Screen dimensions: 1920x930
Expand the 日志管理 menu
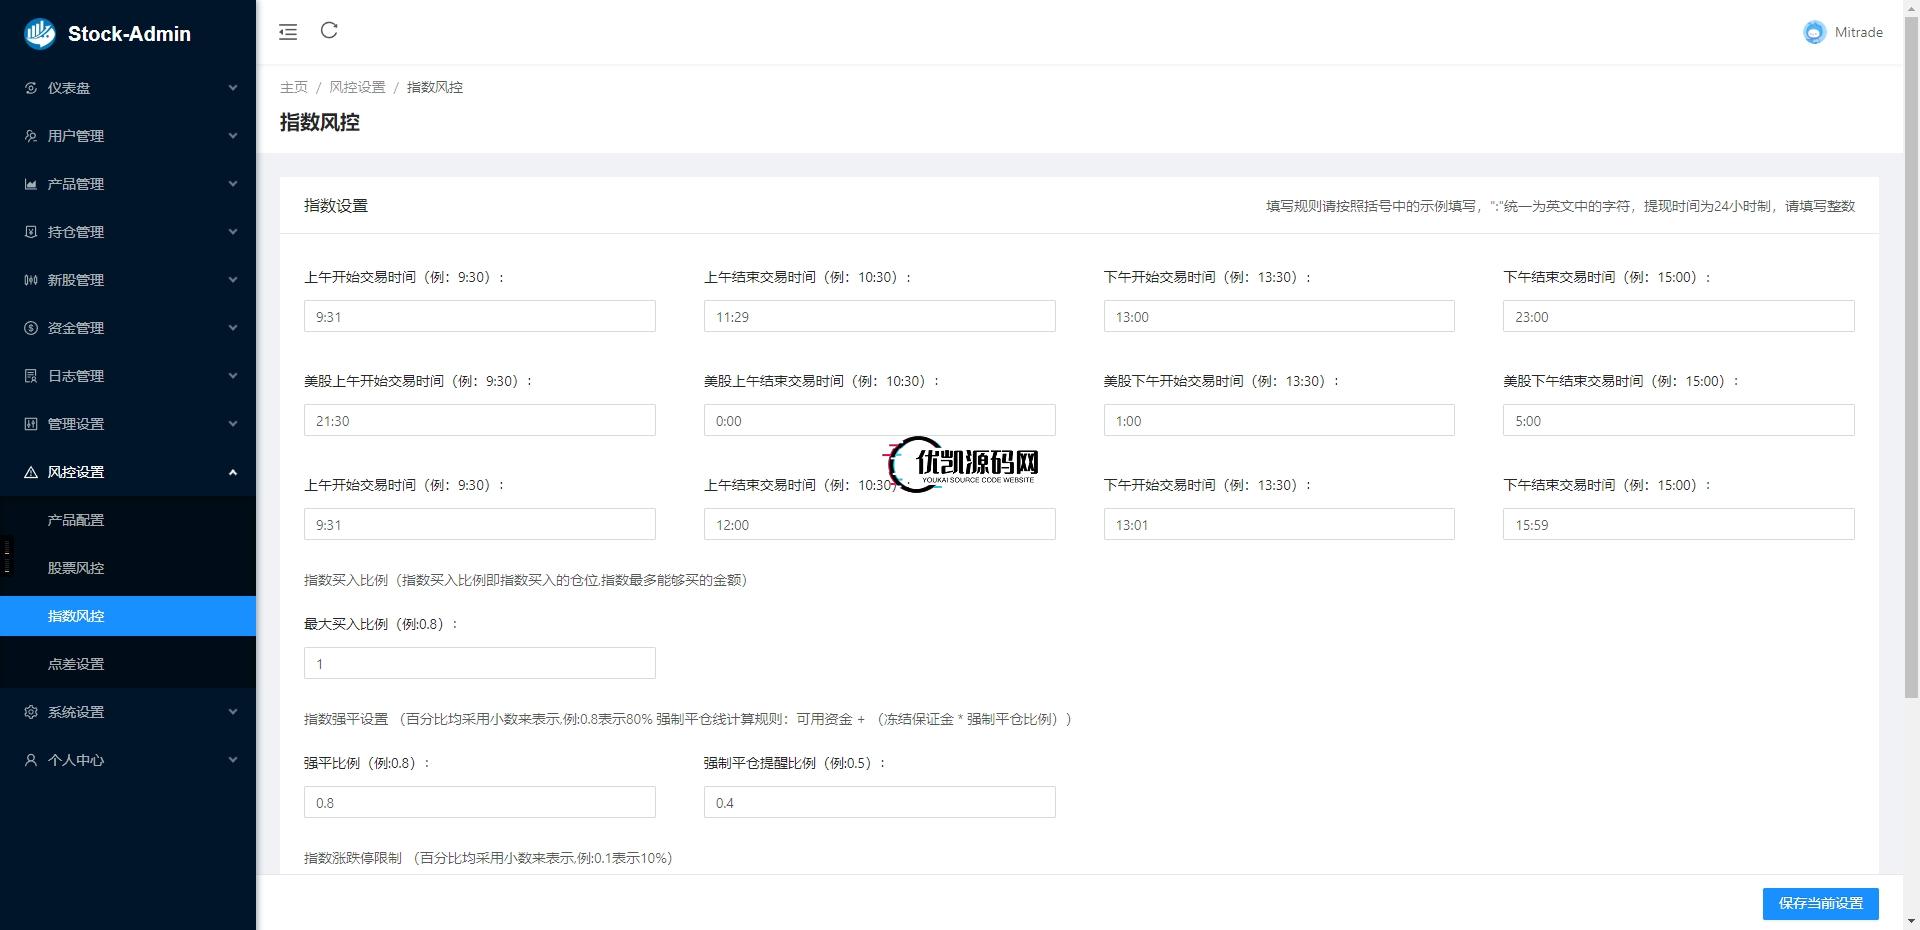point(233,376)
